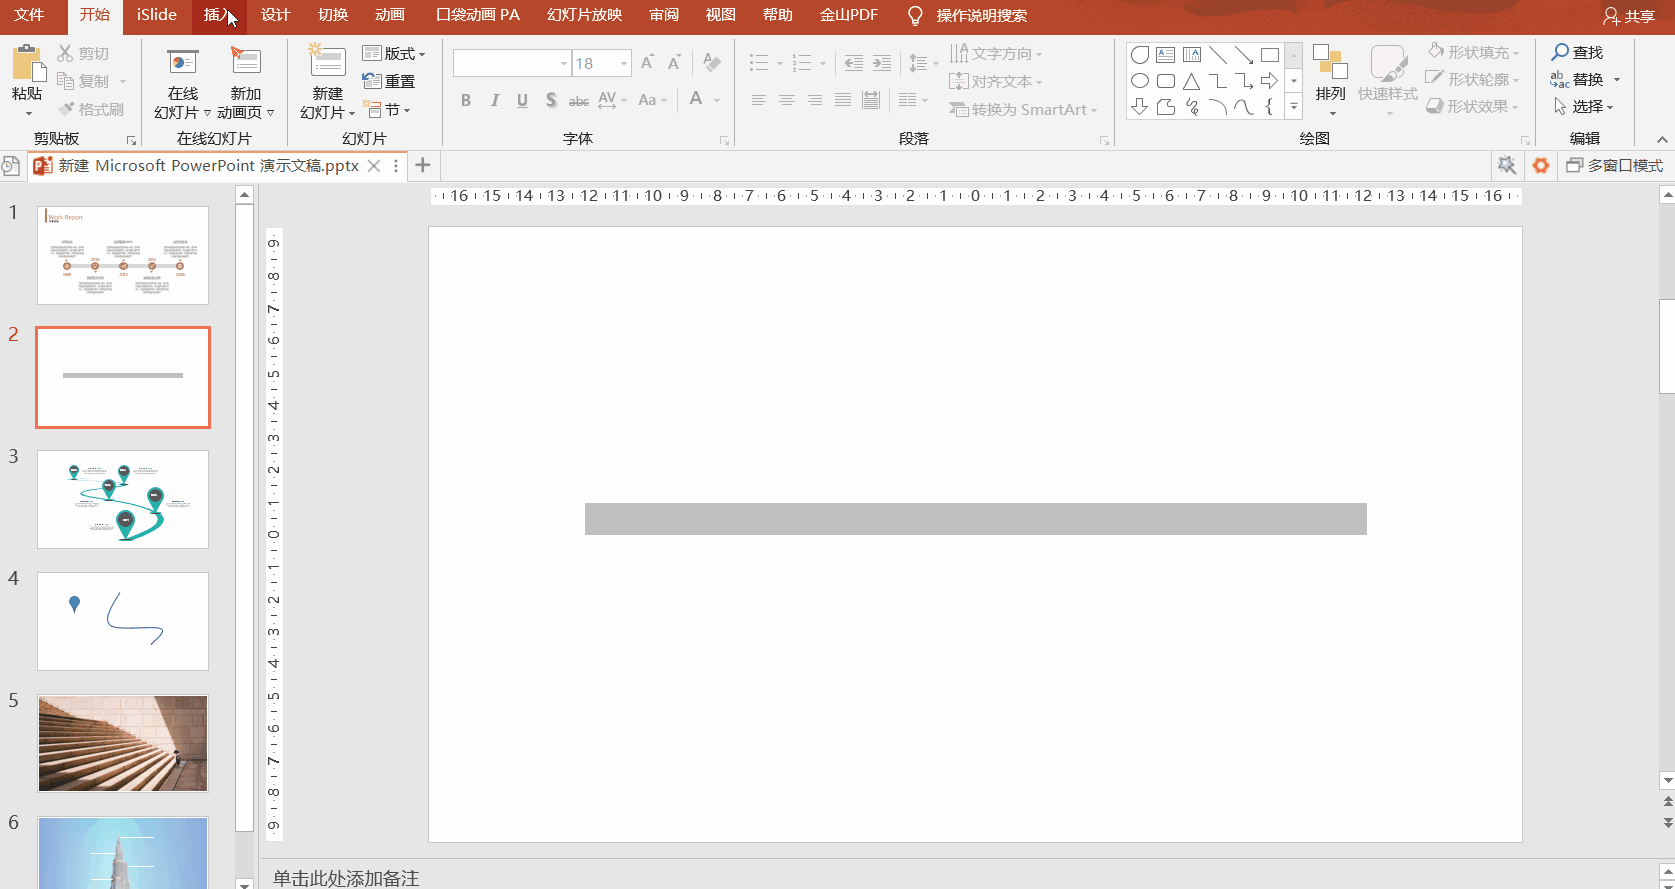
Task: Expand the shapes gallery more arrow
Action: [x=1294, y=106]
